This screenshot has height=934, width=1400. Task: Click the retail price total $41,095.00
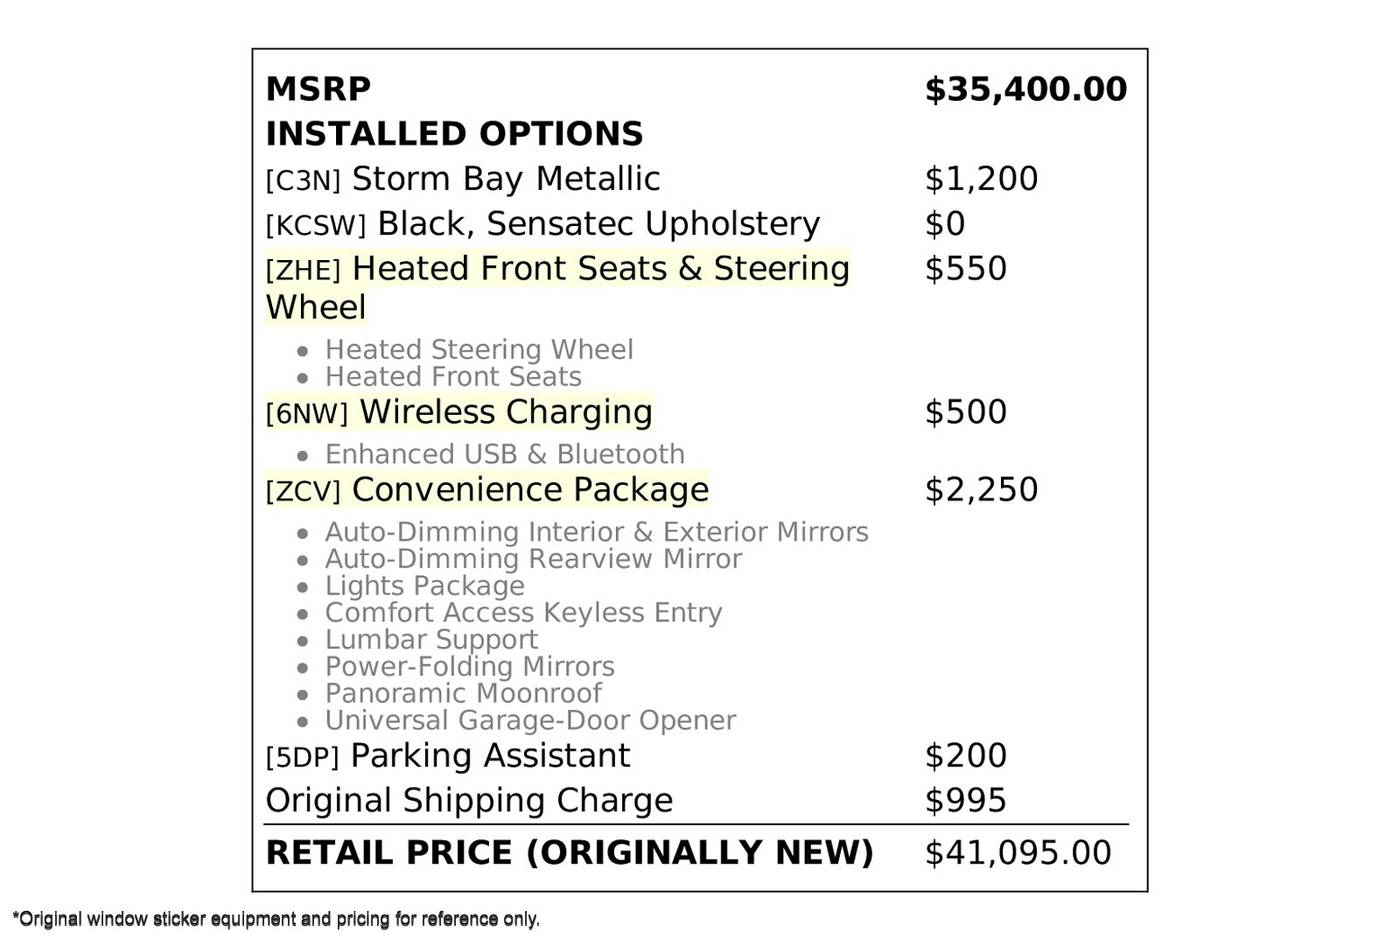[1017, 853]
